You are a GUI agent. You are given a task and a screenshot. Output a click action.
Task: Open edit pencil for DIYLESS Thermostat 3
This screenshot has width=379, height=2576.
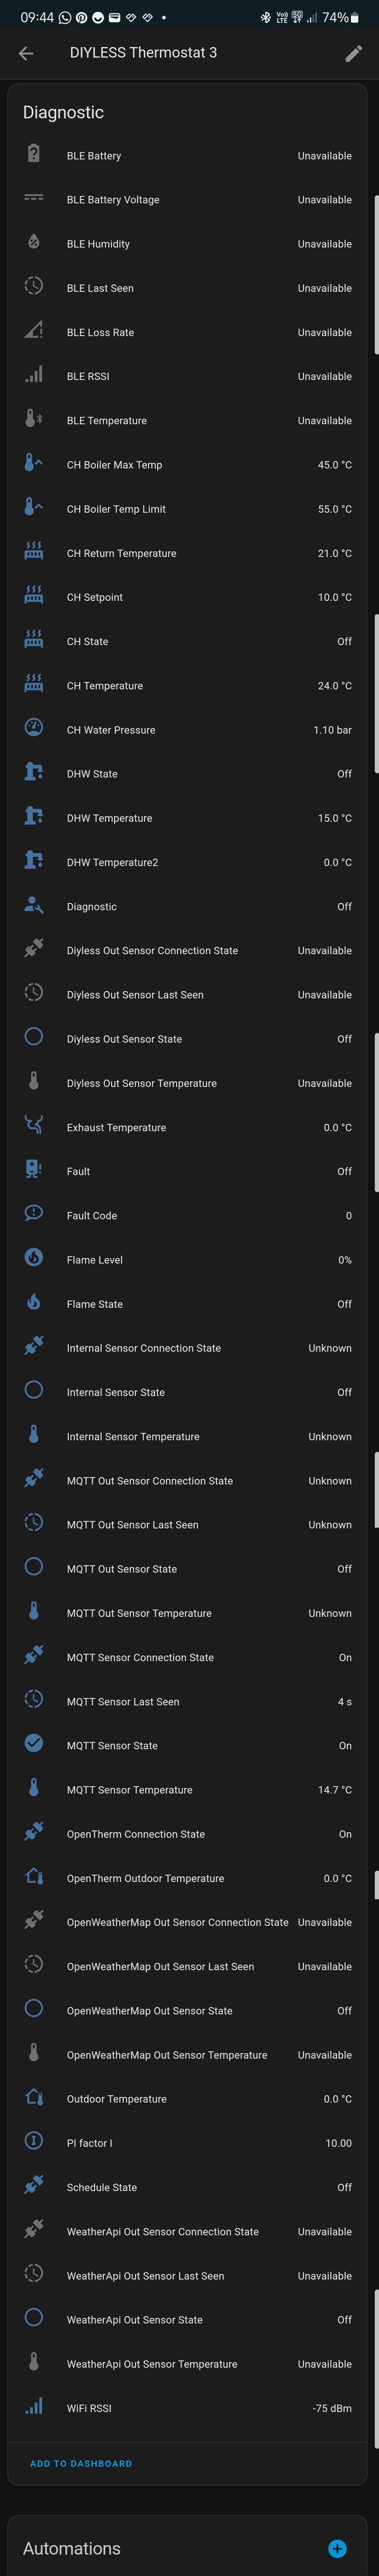click(353, 53)
